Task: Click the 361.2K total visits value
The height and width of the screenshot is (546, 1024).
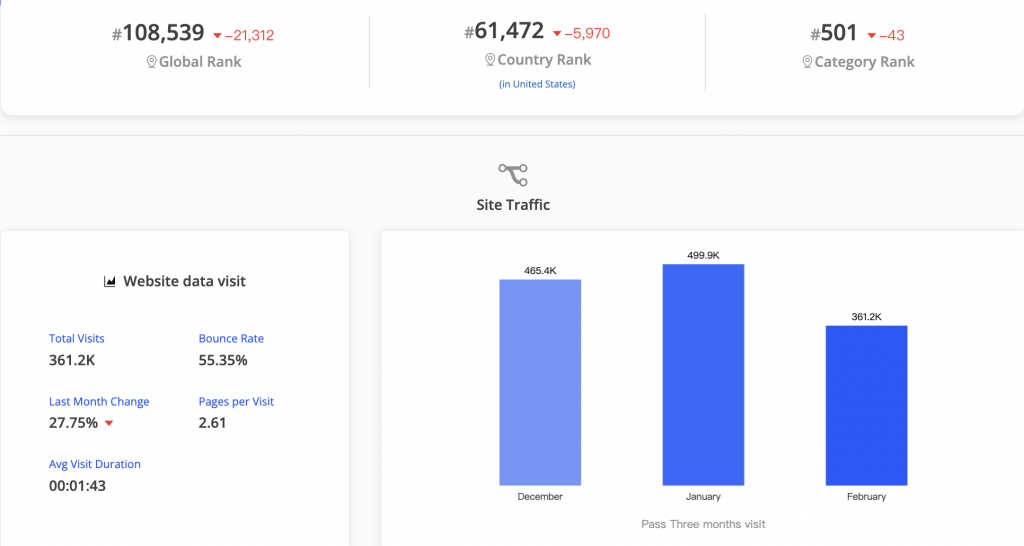Action: pos(72,361)
